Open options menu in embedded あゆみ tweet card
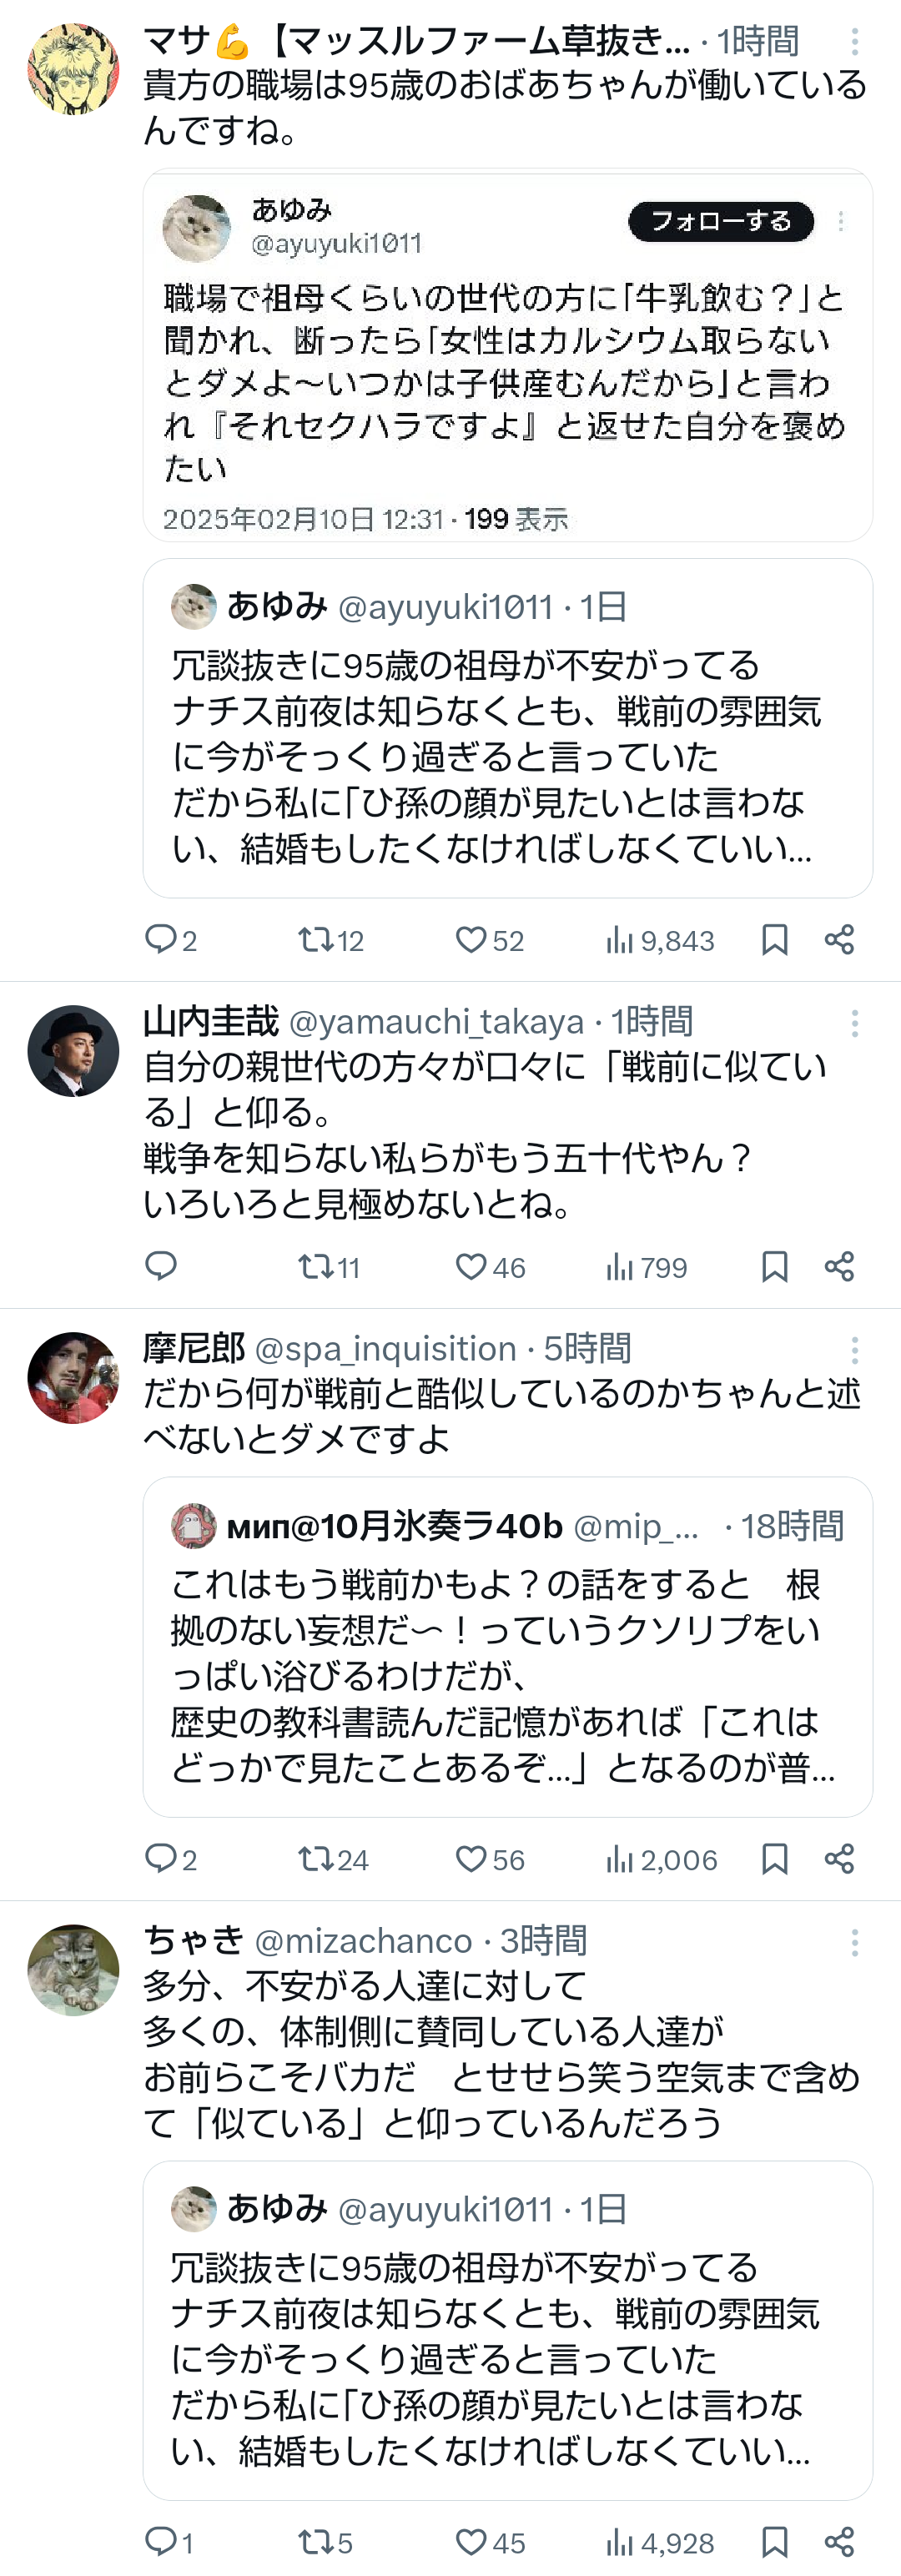This screenshot has height=2576, width=901. coord(841,222)
